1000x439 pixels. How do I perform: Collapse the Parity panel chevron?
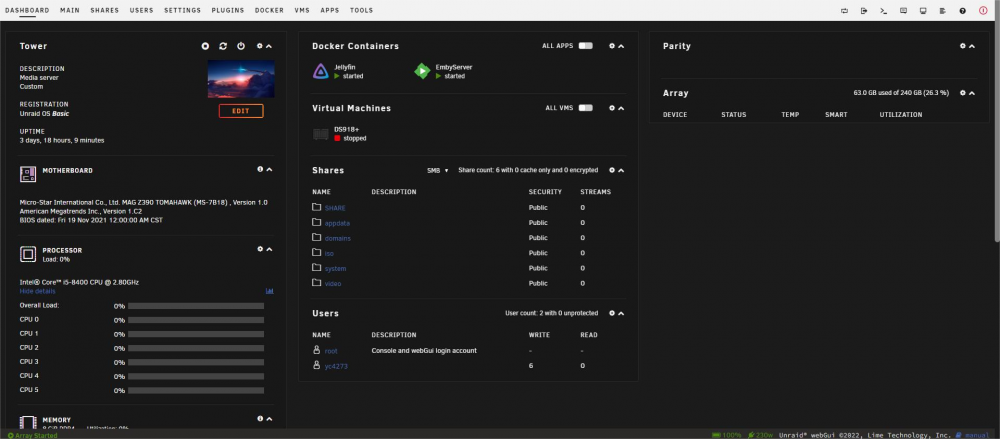[x=972, y=46]
